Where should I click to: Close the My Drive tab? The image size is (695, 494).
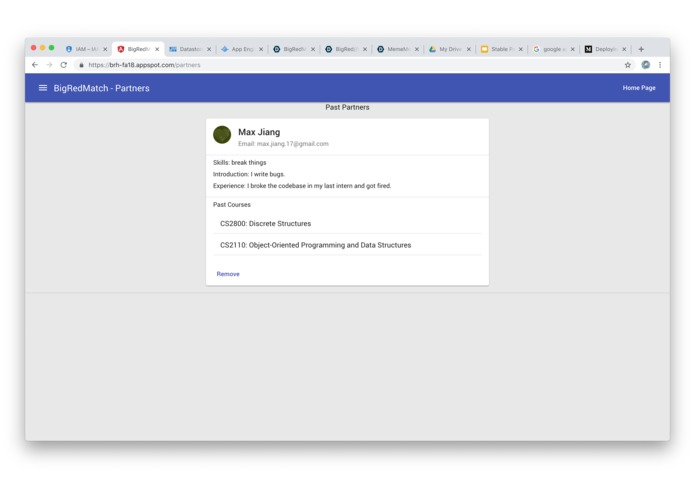[469, 49]
